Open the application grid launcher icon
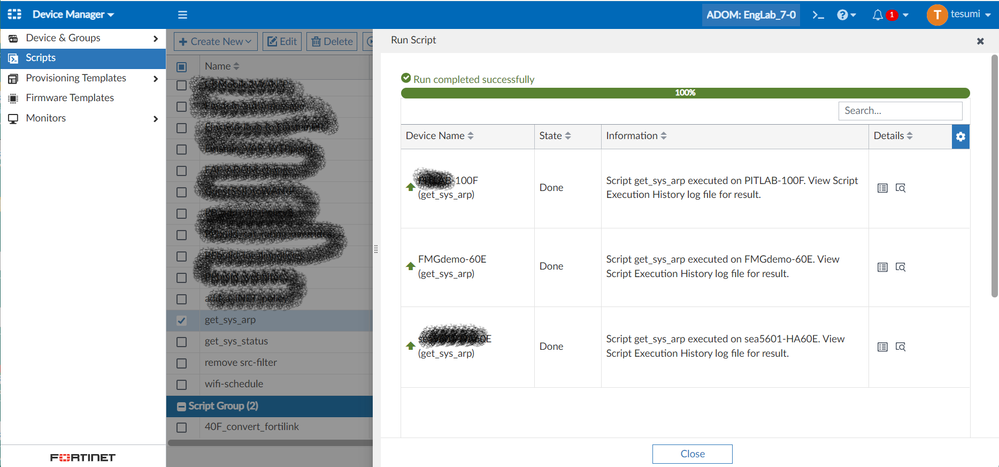 15,14
